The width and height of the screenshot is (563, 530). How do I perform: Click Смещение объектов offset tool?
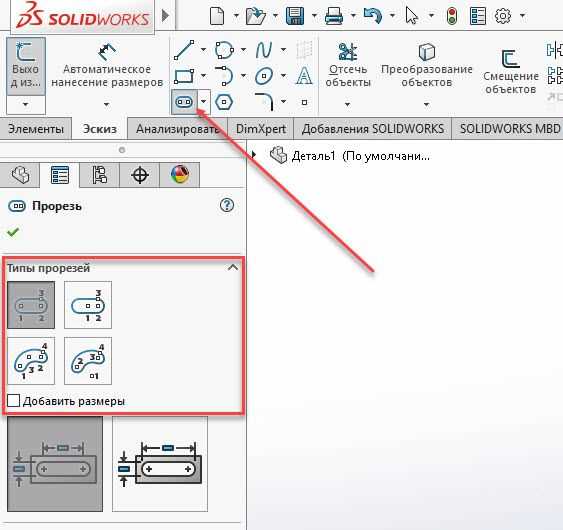coord(511,72)
